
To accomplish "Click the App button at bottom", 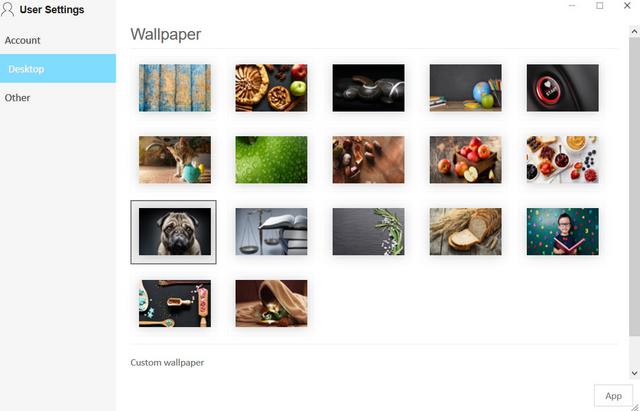I will [x=613, y=396].
